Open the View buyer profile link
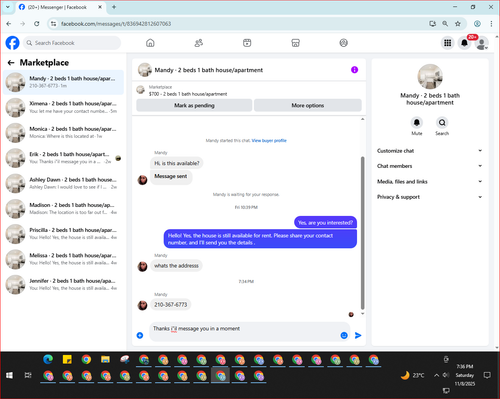The height and width of the screenshot is (399, 500). 269,141
